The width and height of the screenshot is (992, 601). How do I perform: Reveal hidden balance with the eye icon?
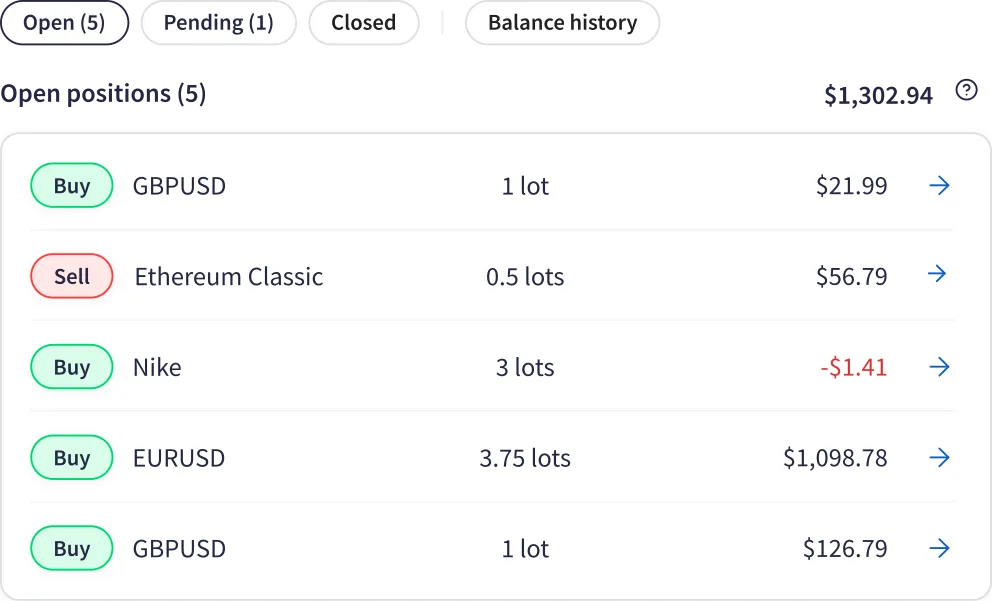(x=965, y=93)
